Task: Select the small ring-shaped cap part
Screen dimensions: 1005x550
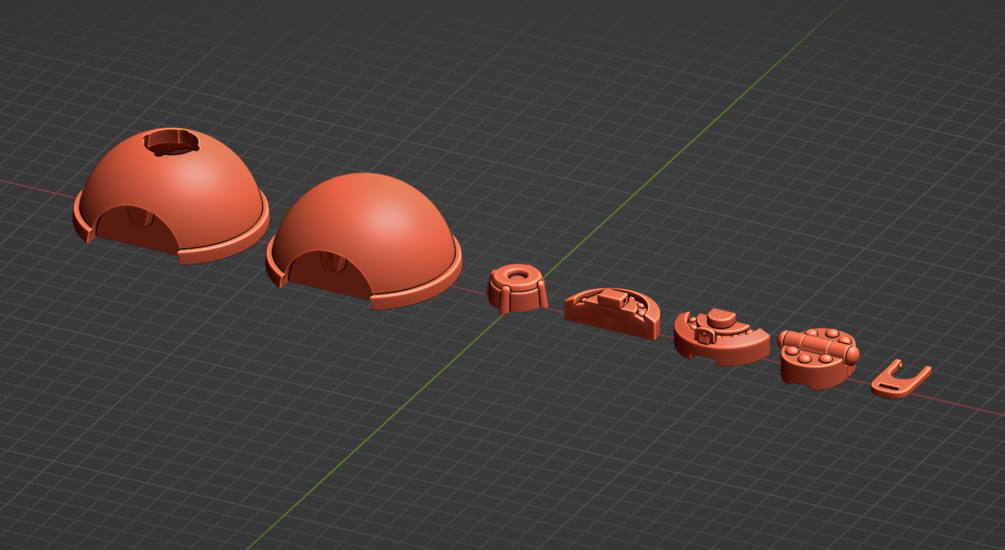Action: tap(517, 289)
